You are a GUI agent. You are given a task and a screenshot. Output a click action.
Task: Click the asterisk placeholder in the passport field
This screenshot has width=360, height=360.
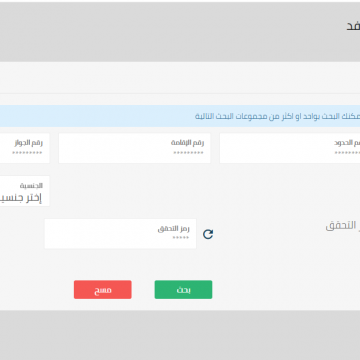coord(27,153)
